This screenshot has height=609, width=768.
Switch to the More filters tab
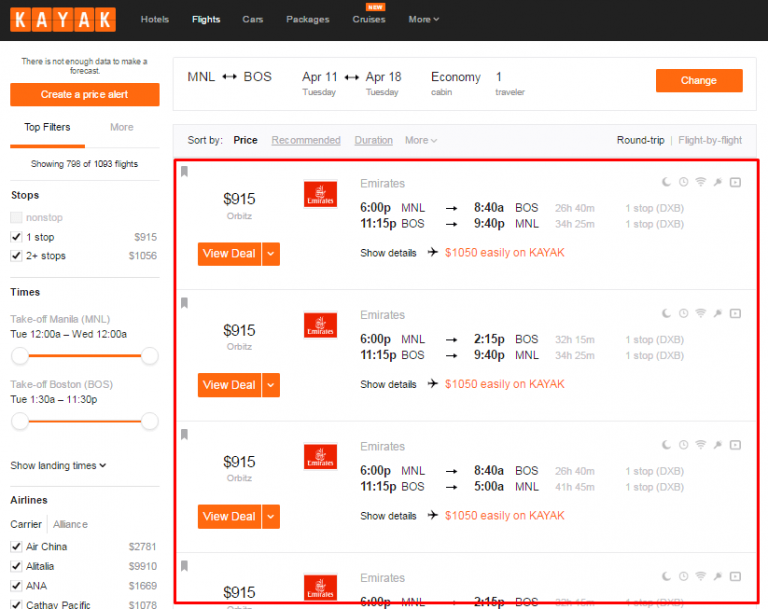click(x=121, y=127)
